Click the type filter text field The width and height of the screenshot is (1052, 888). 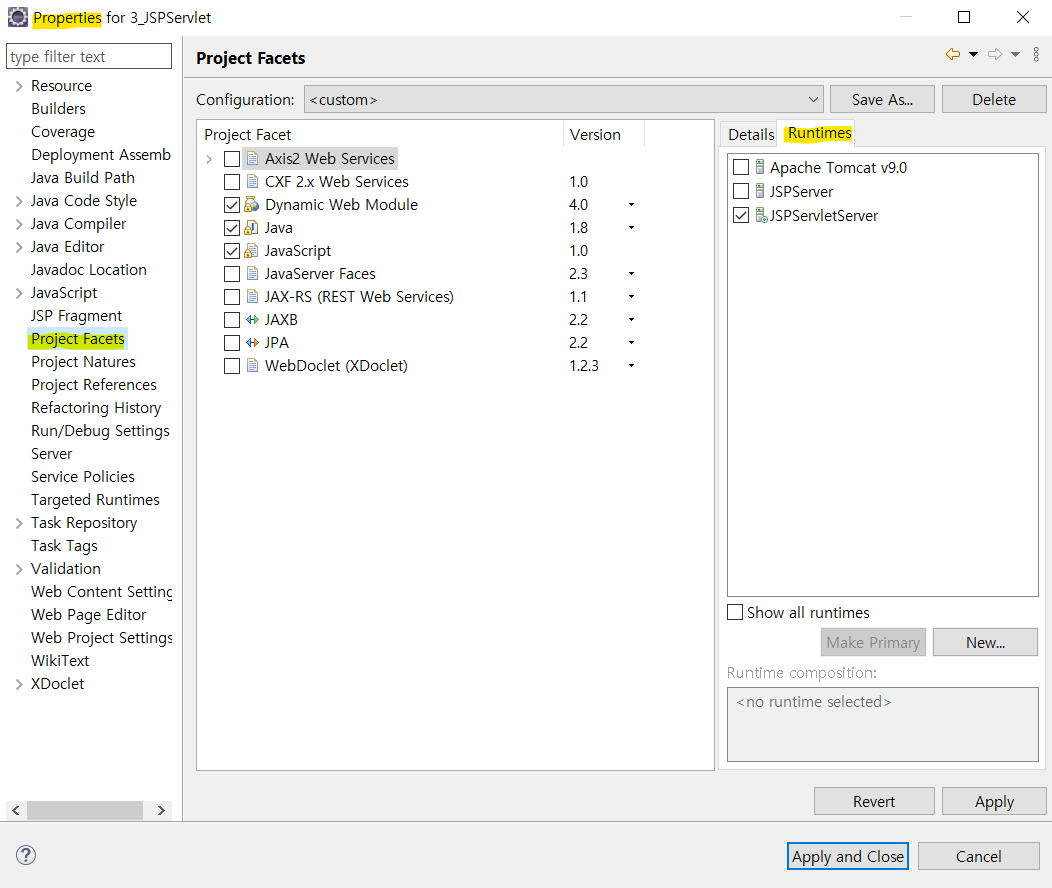[89, 56]
